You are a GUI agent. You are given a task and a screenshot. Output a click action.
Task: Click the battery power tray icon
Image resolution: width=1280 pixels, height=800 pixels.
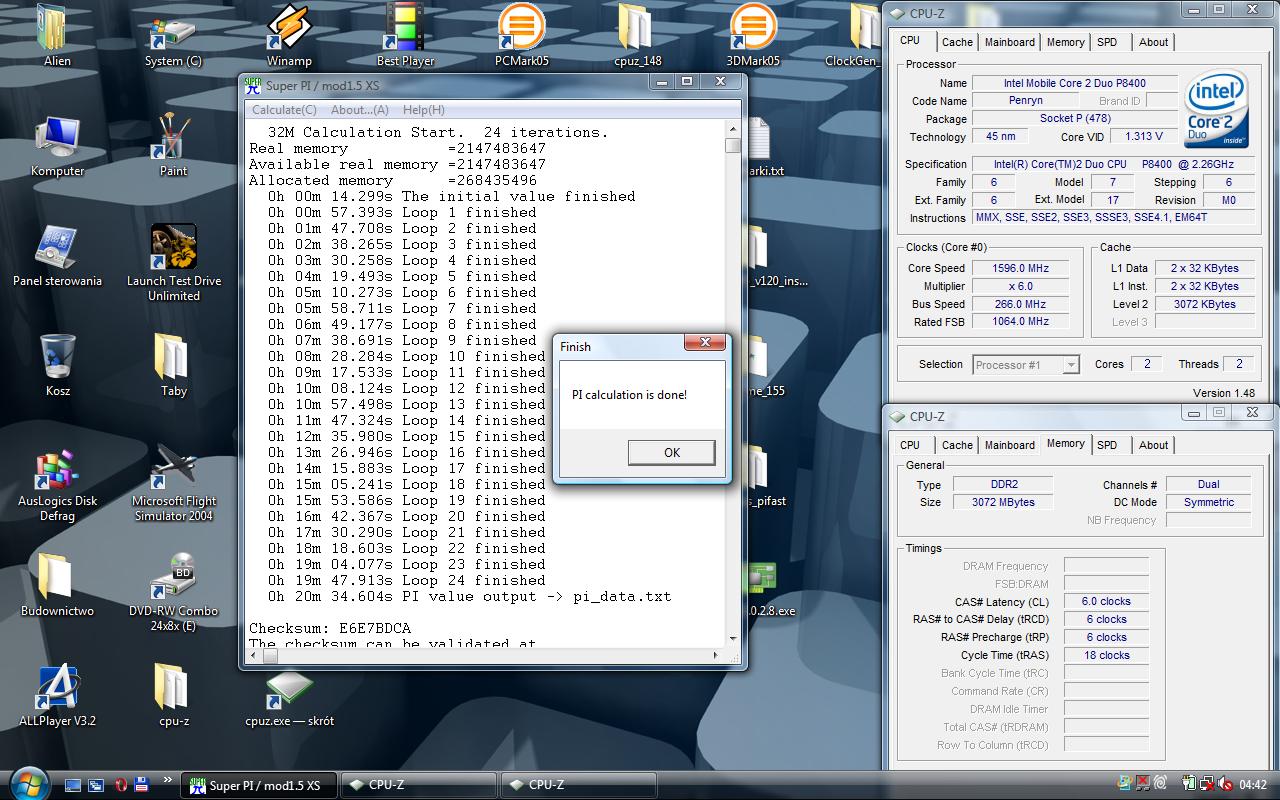click(x=1191, y=785)
